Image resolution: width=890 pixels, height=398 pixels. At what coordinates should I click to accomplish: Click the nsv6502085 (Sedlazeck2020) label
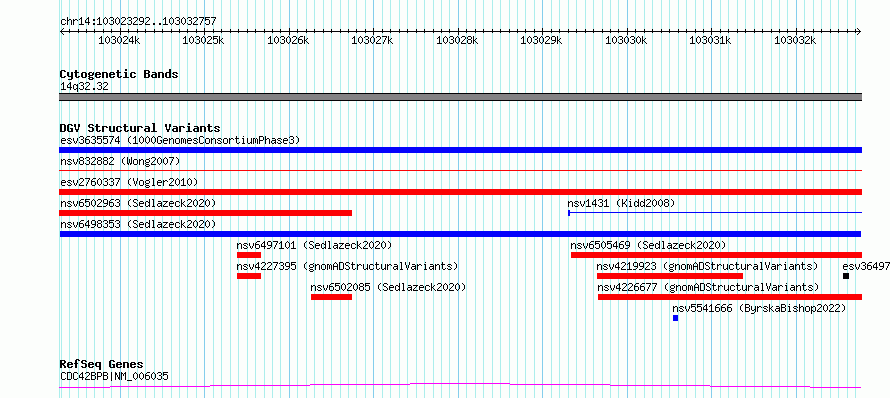(x=388, y=287)
